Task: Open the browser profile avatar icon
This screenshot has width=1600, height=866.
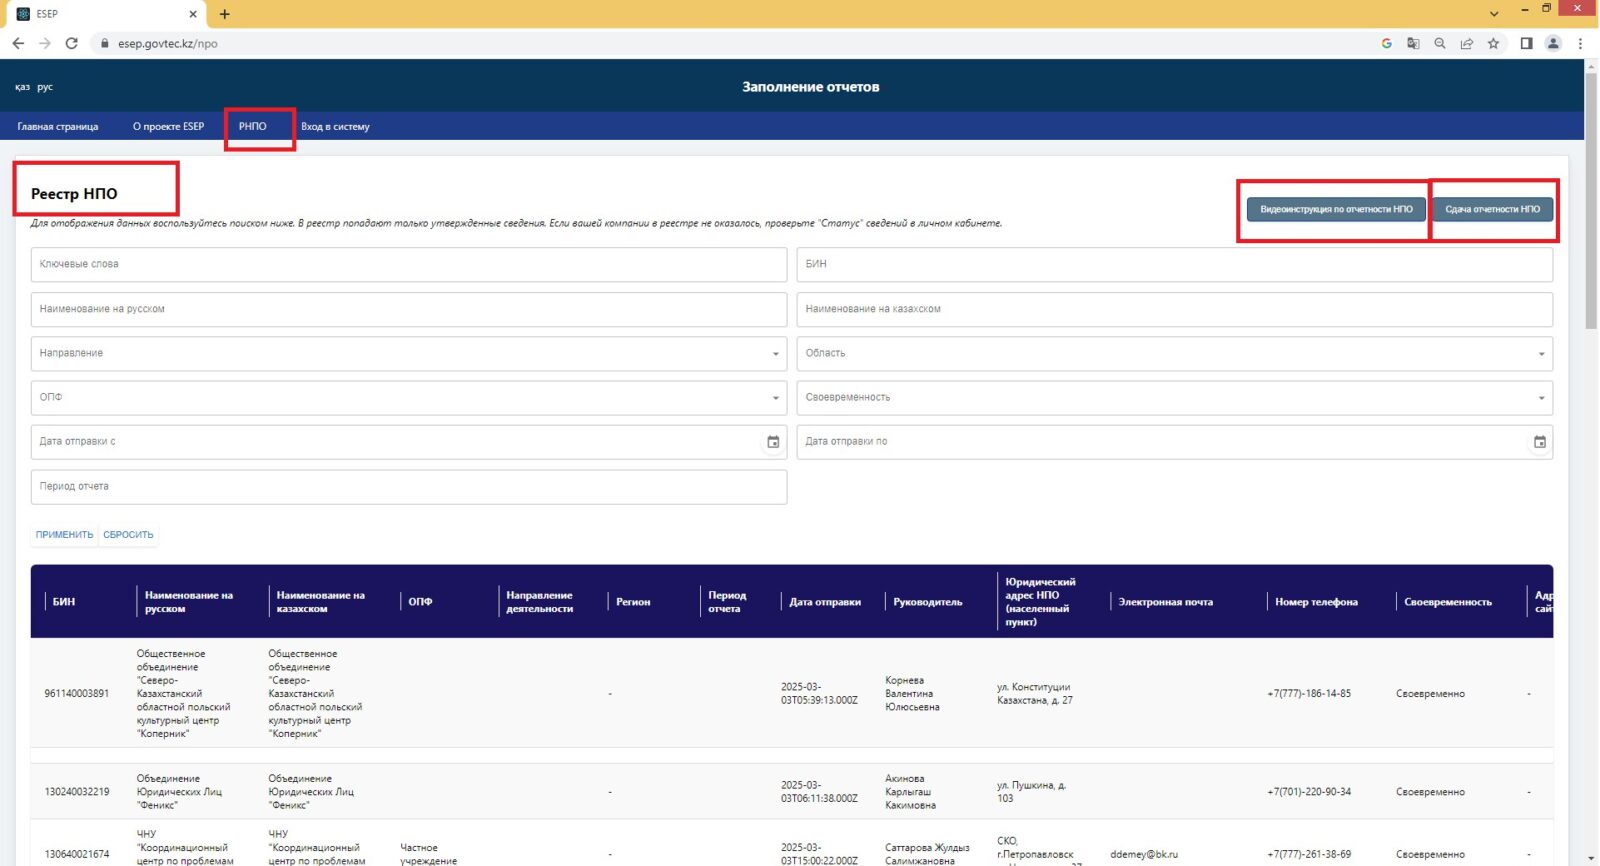Action: click(x=1553, y=43)
